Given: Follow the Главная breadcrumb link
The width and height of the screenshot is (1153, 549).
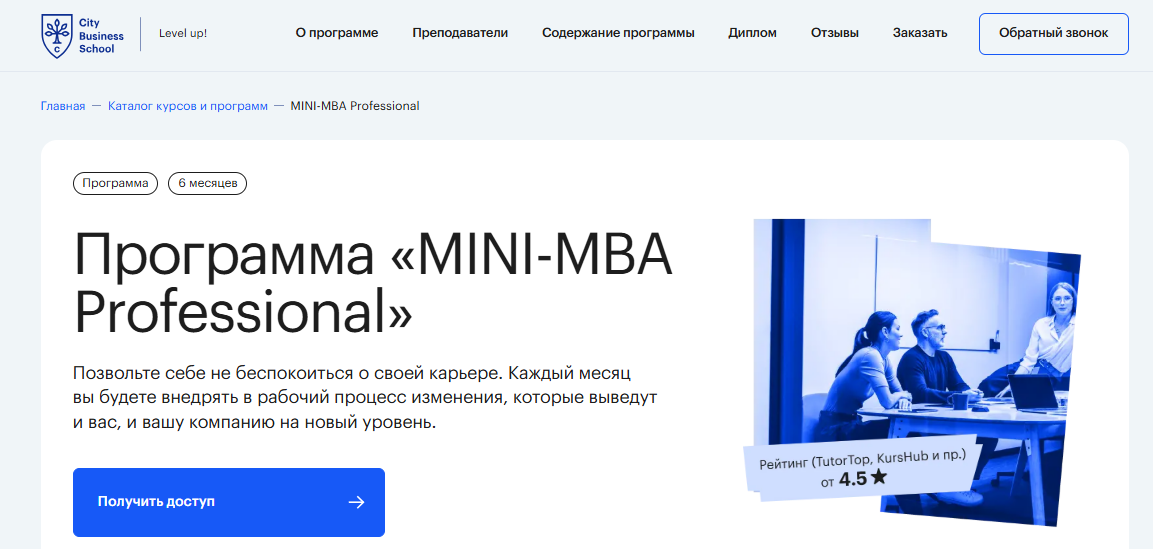Looking at the screenshot, I should coord(63,106).
